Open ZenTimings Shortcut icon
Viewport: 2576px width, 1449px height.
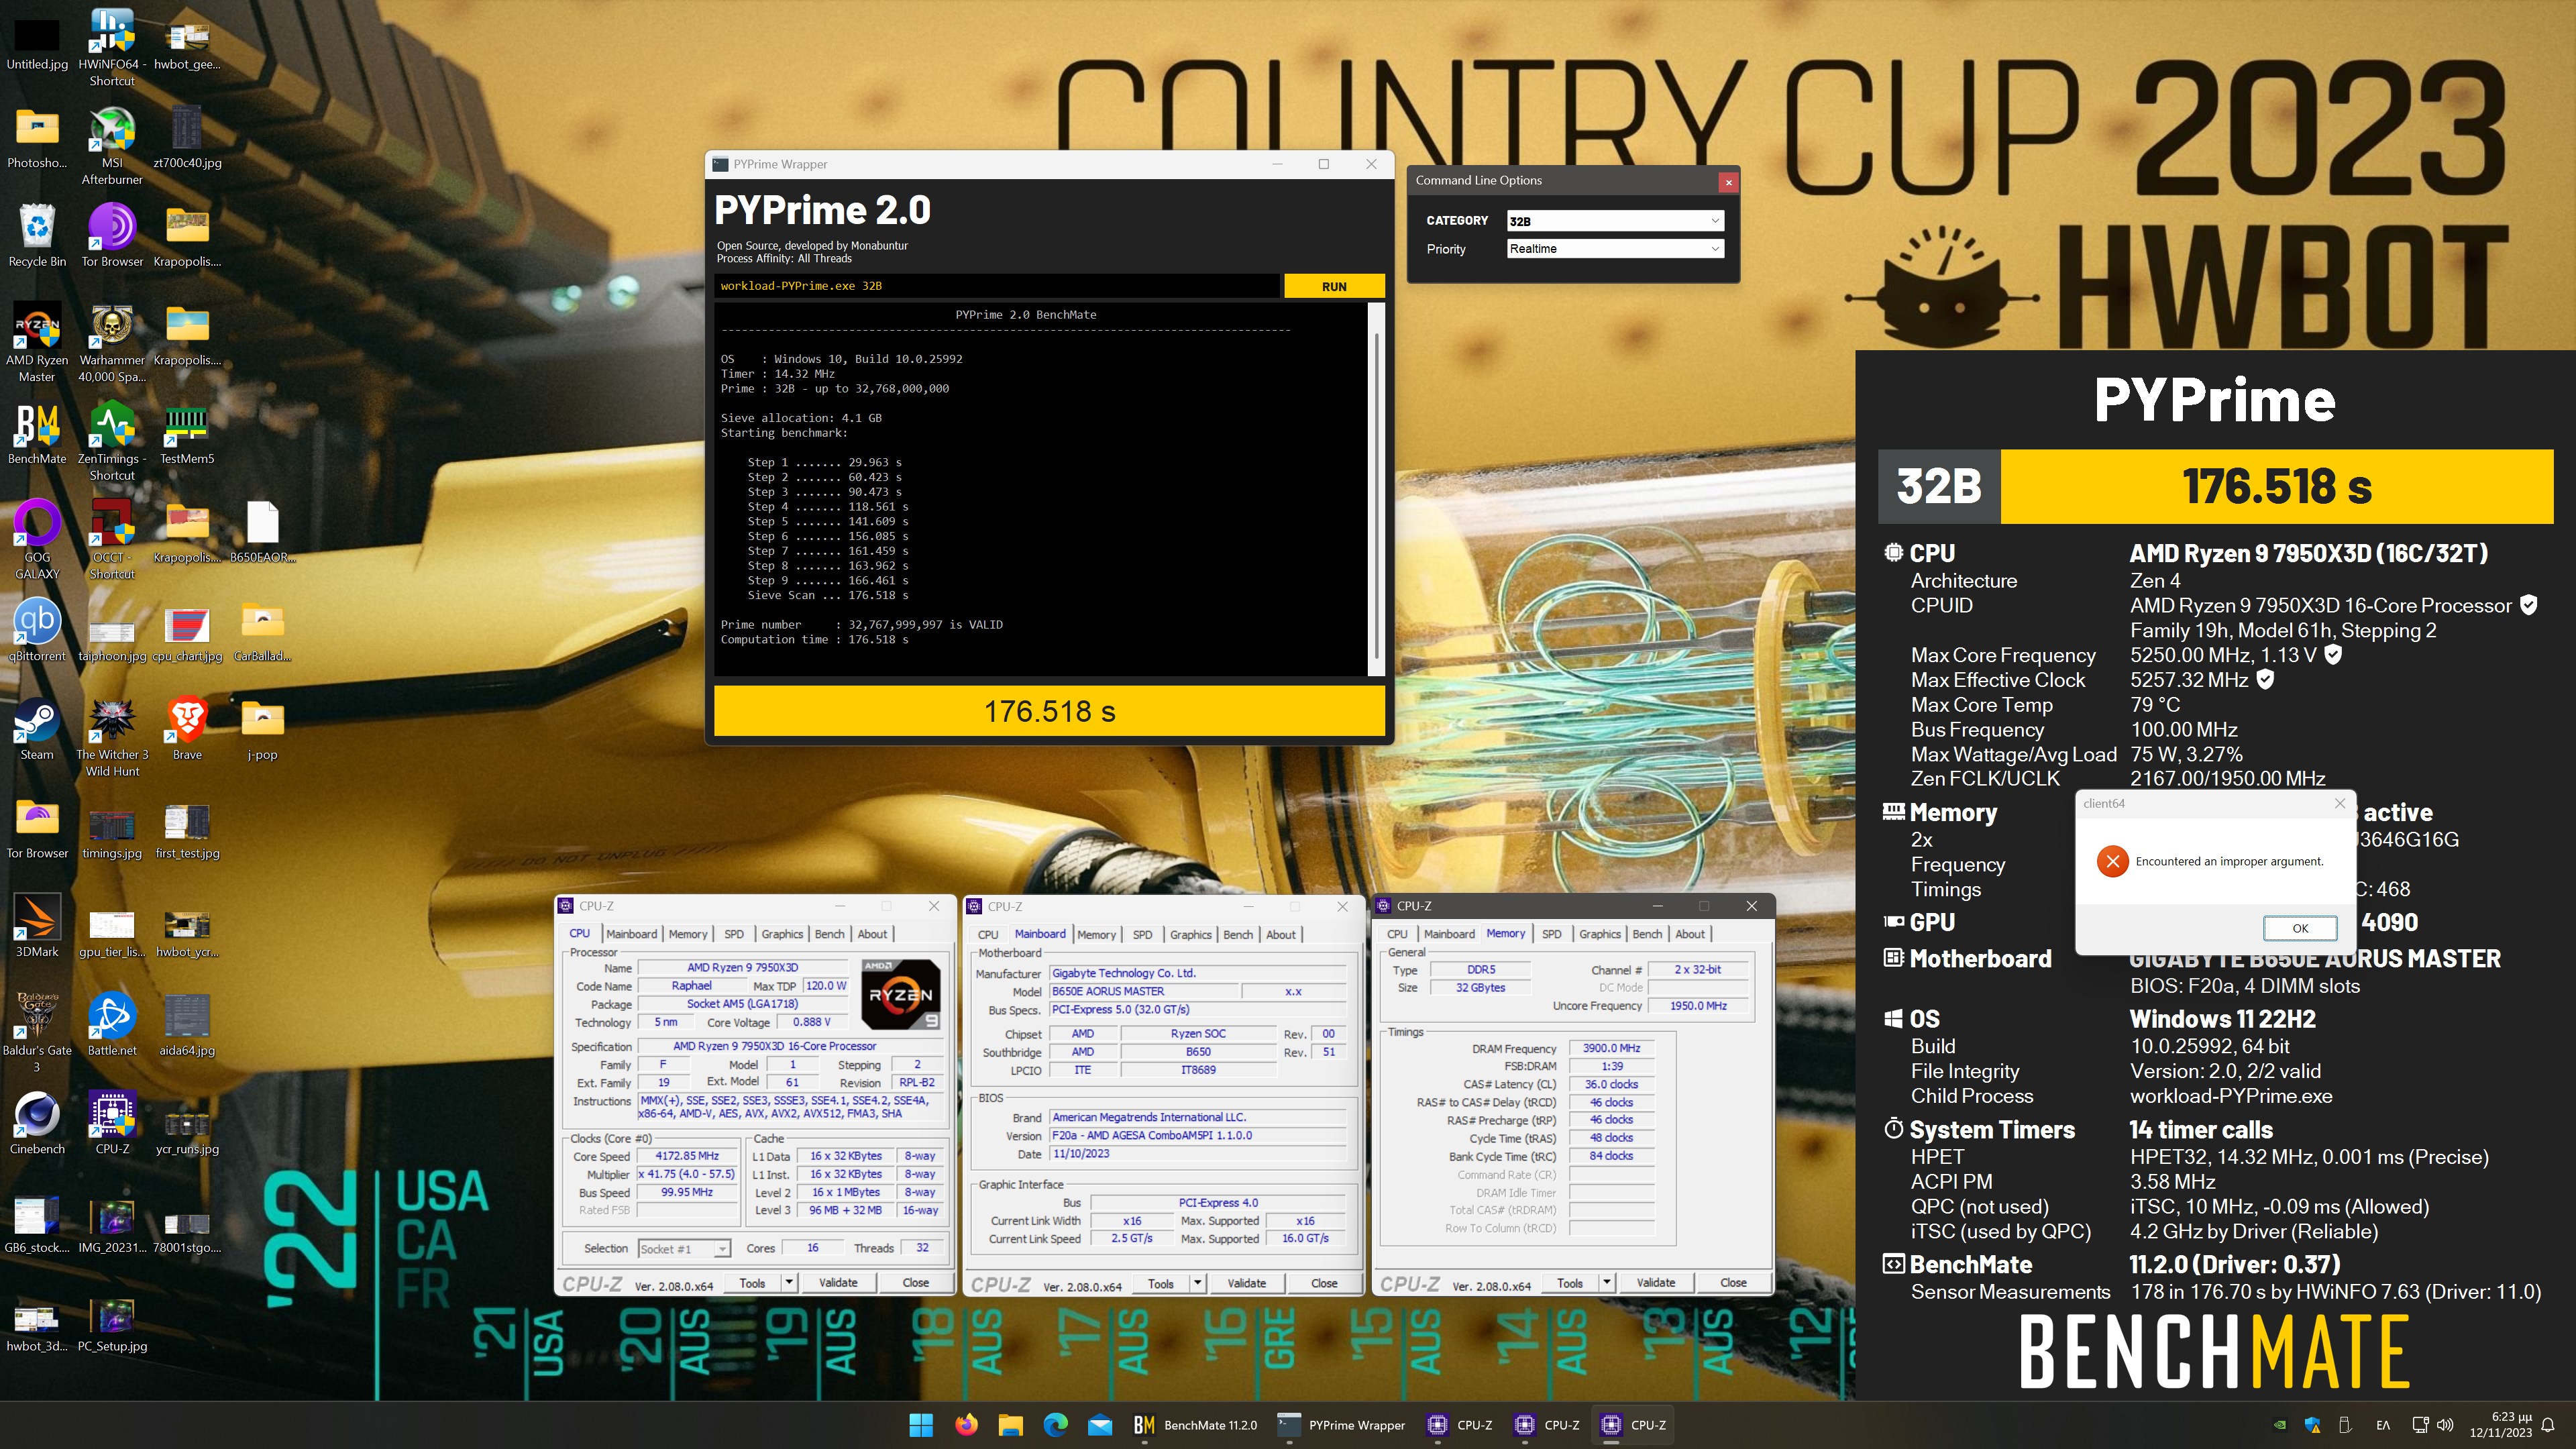pyautogui.click(x=112, y=442)
